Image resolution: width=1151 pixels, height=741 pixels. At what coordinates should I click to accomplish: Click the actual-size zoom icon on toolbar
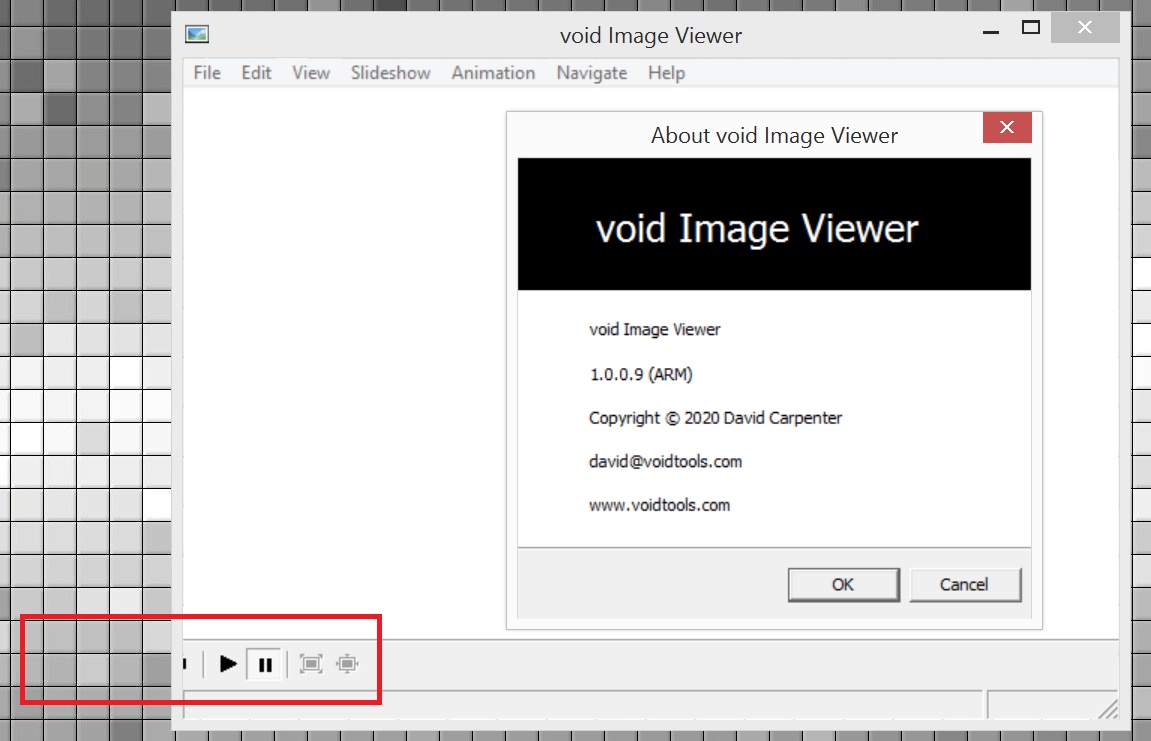click(346, 663)
